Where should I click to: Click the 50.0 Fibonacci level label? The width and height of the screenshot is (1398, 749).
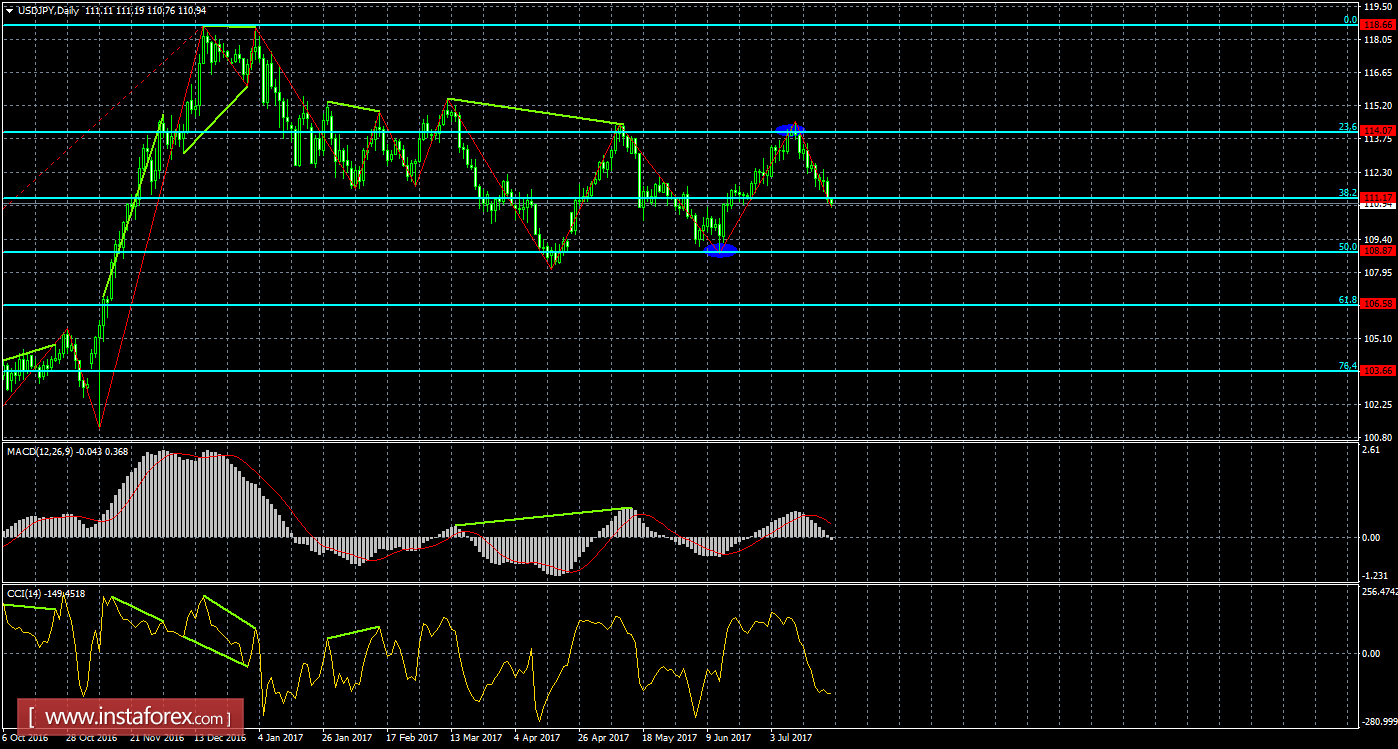coord(1347,247)
